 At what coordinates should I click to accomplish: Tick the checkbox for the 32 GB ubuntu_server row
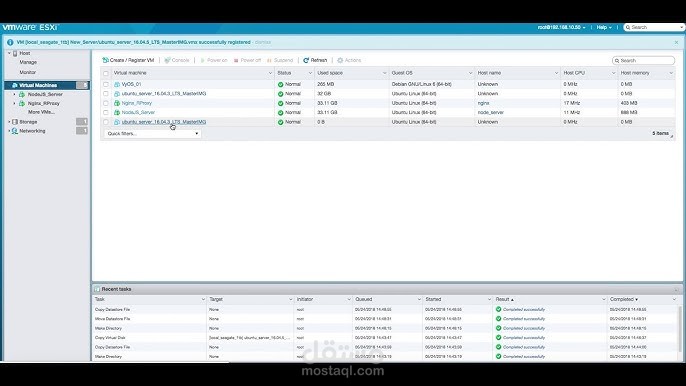(x=106, y=94)
